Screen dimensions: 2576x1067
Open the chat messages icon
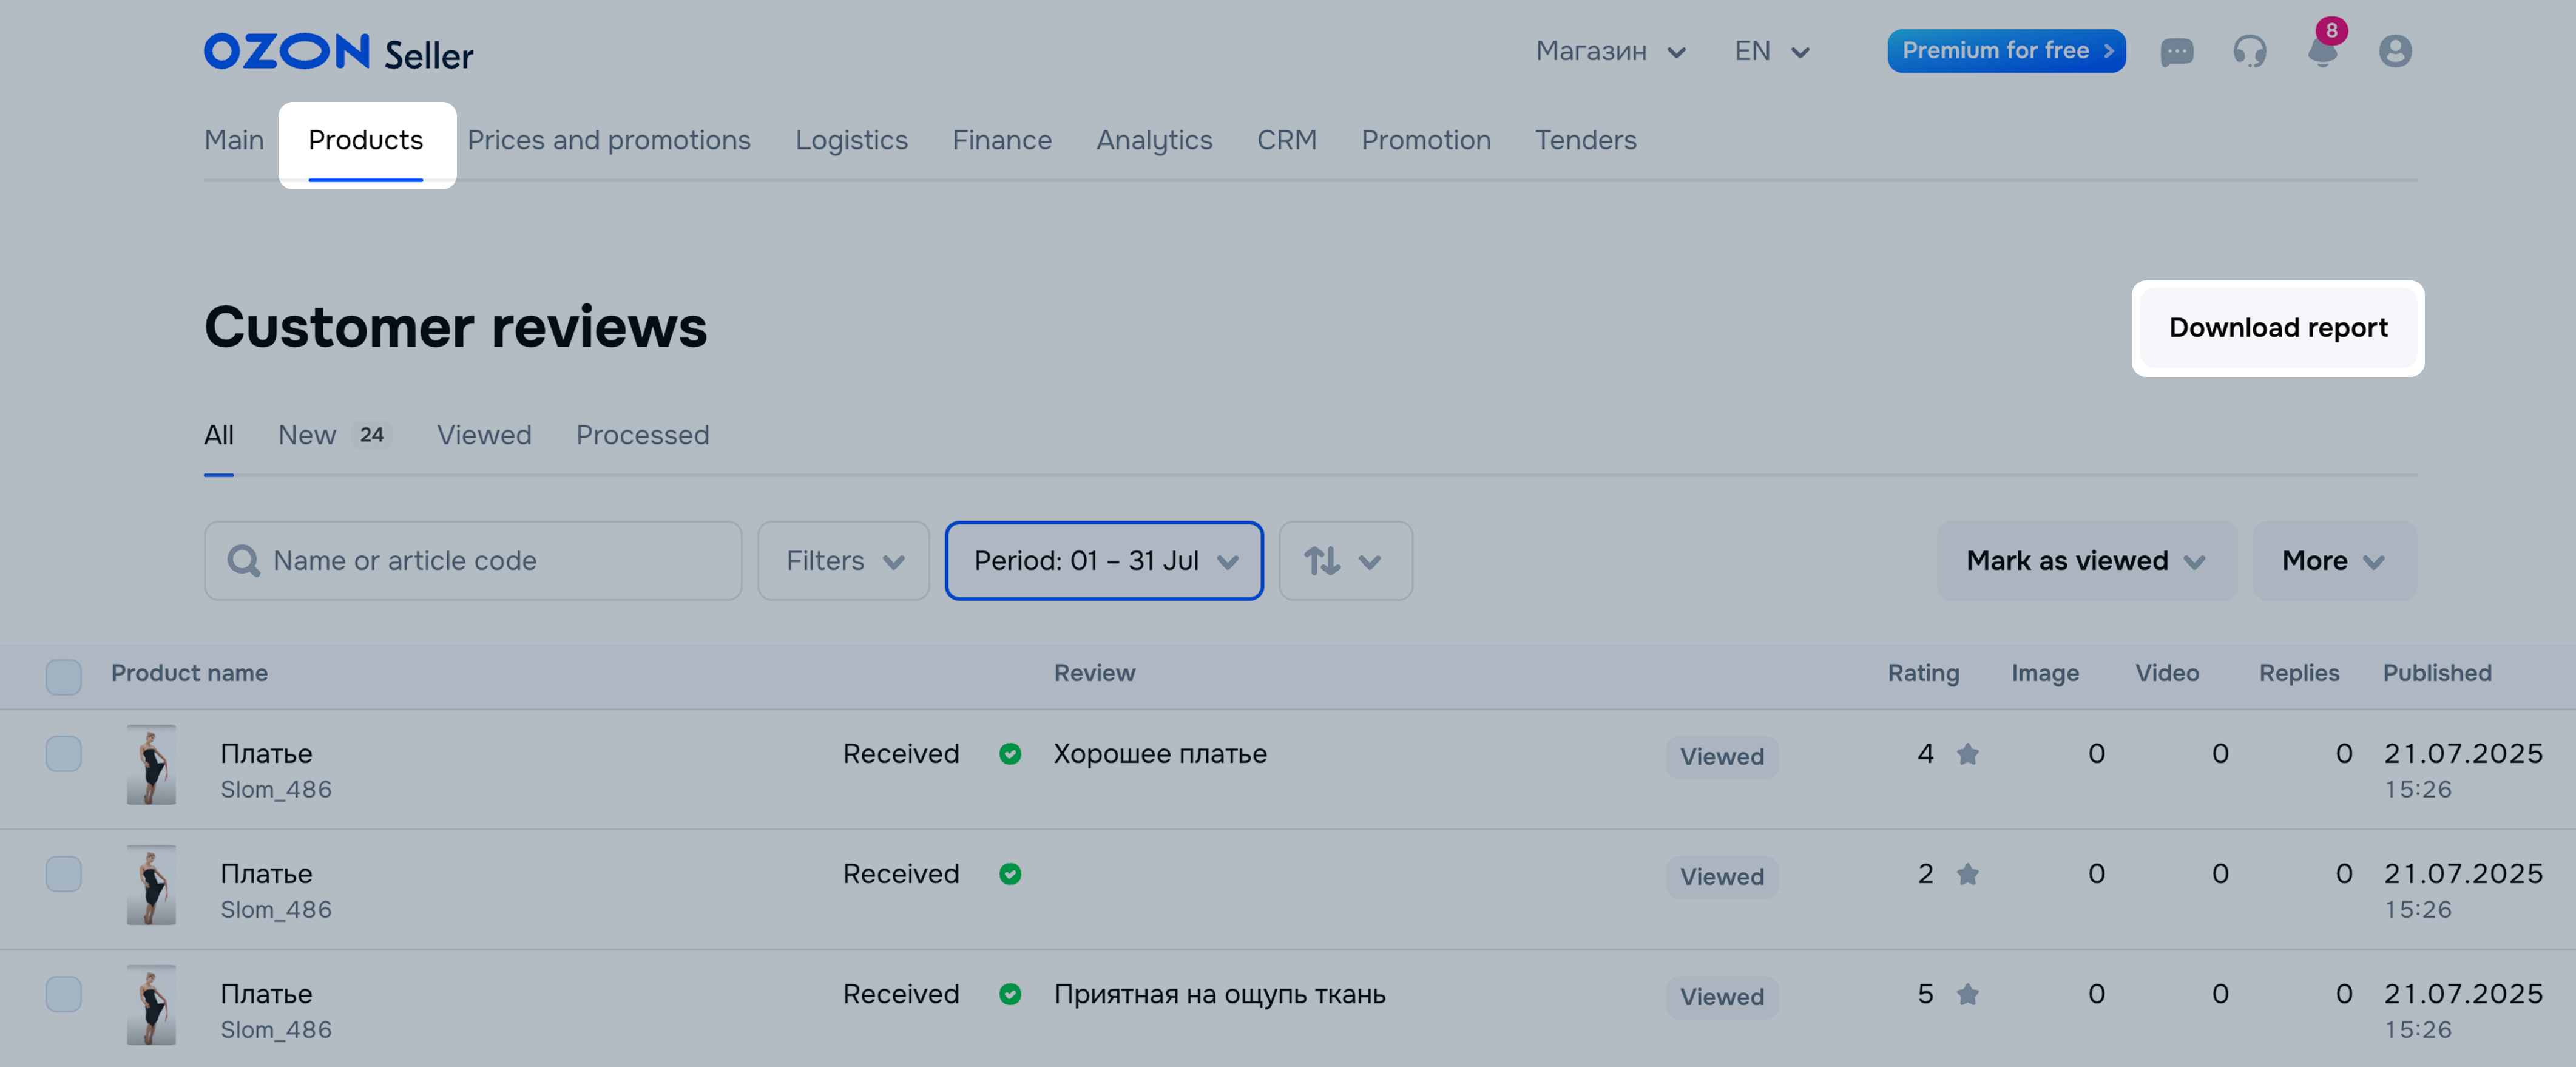click(2176, 51)
